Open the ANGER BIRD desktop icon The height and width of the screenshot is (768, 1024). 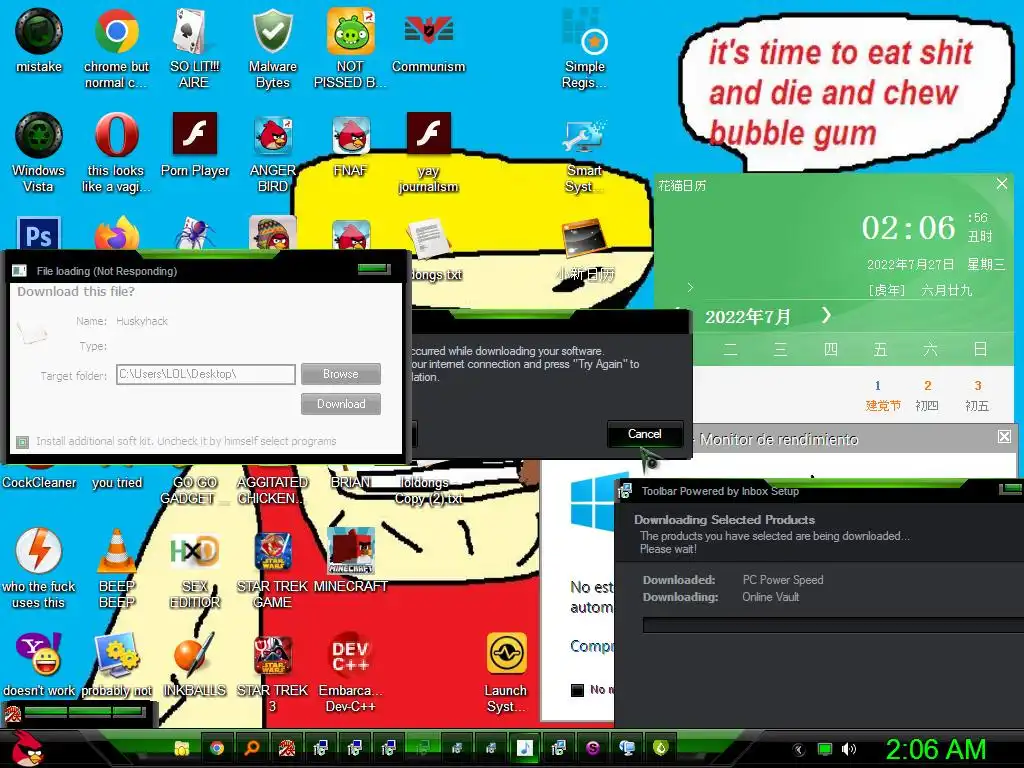click(x=272, y=152)
